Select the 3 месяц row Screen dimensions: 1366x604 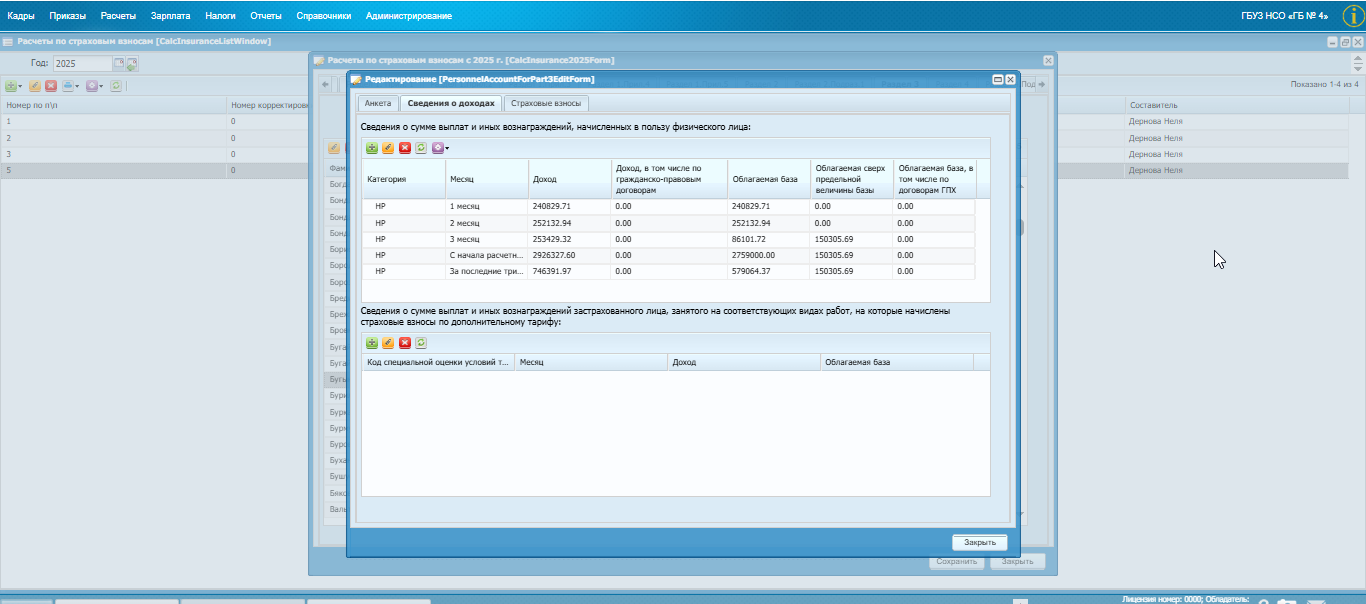[668, 239]
